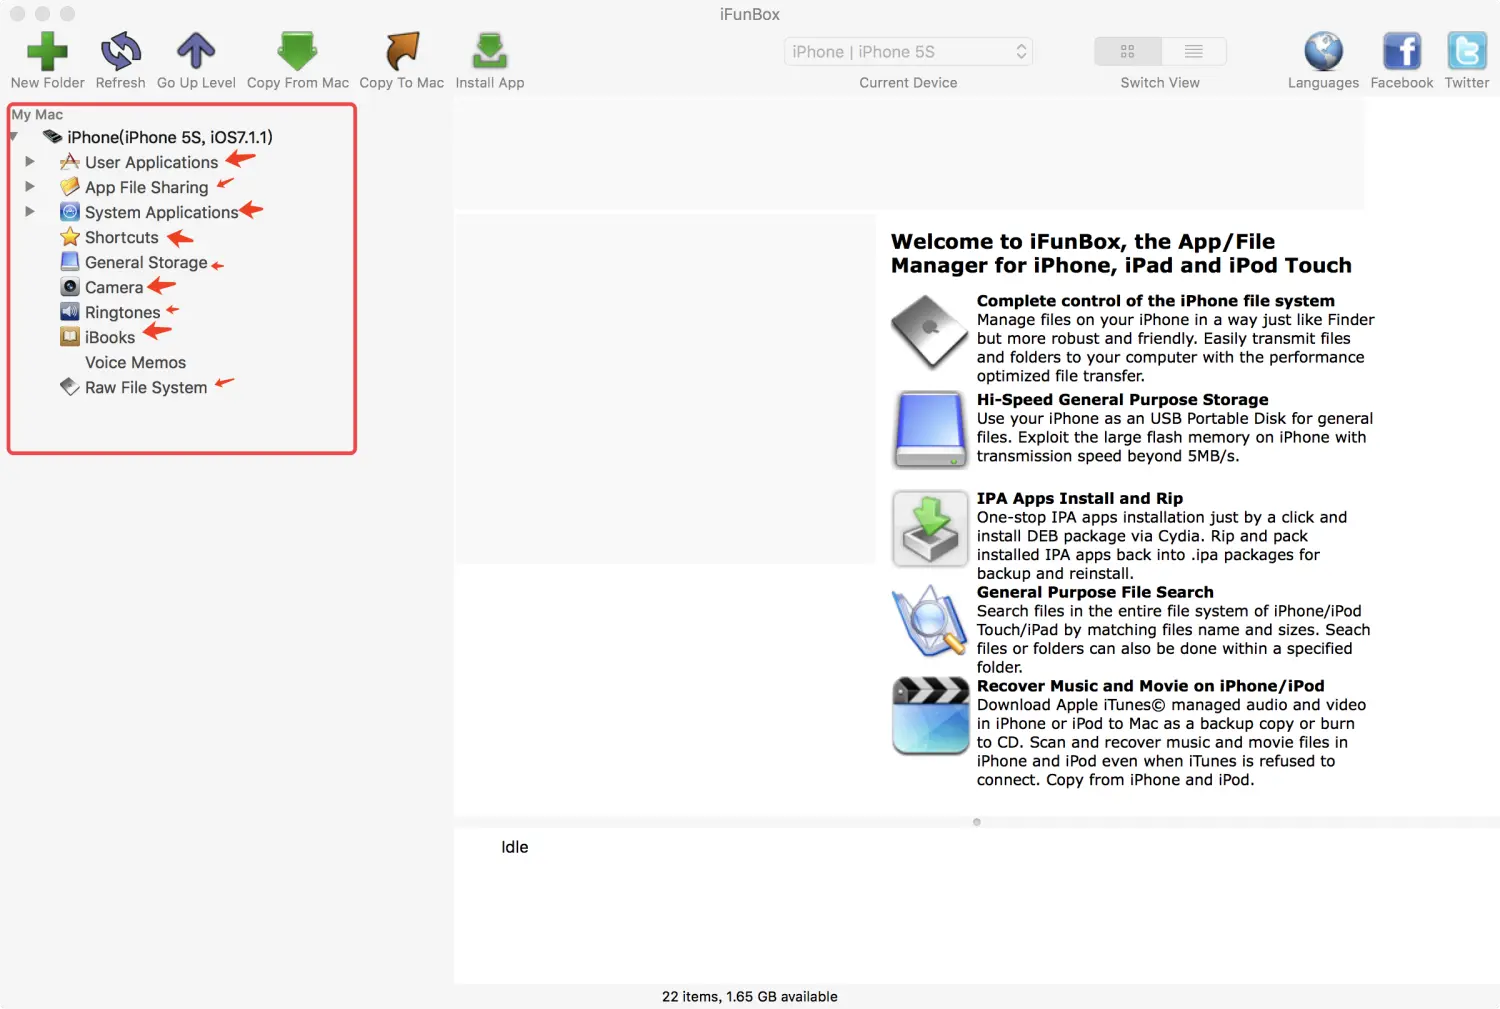Viewport: 1500px width, 1009px height.
Task: Select Ringtones in the sidebar
Action: tap(122, 312)
